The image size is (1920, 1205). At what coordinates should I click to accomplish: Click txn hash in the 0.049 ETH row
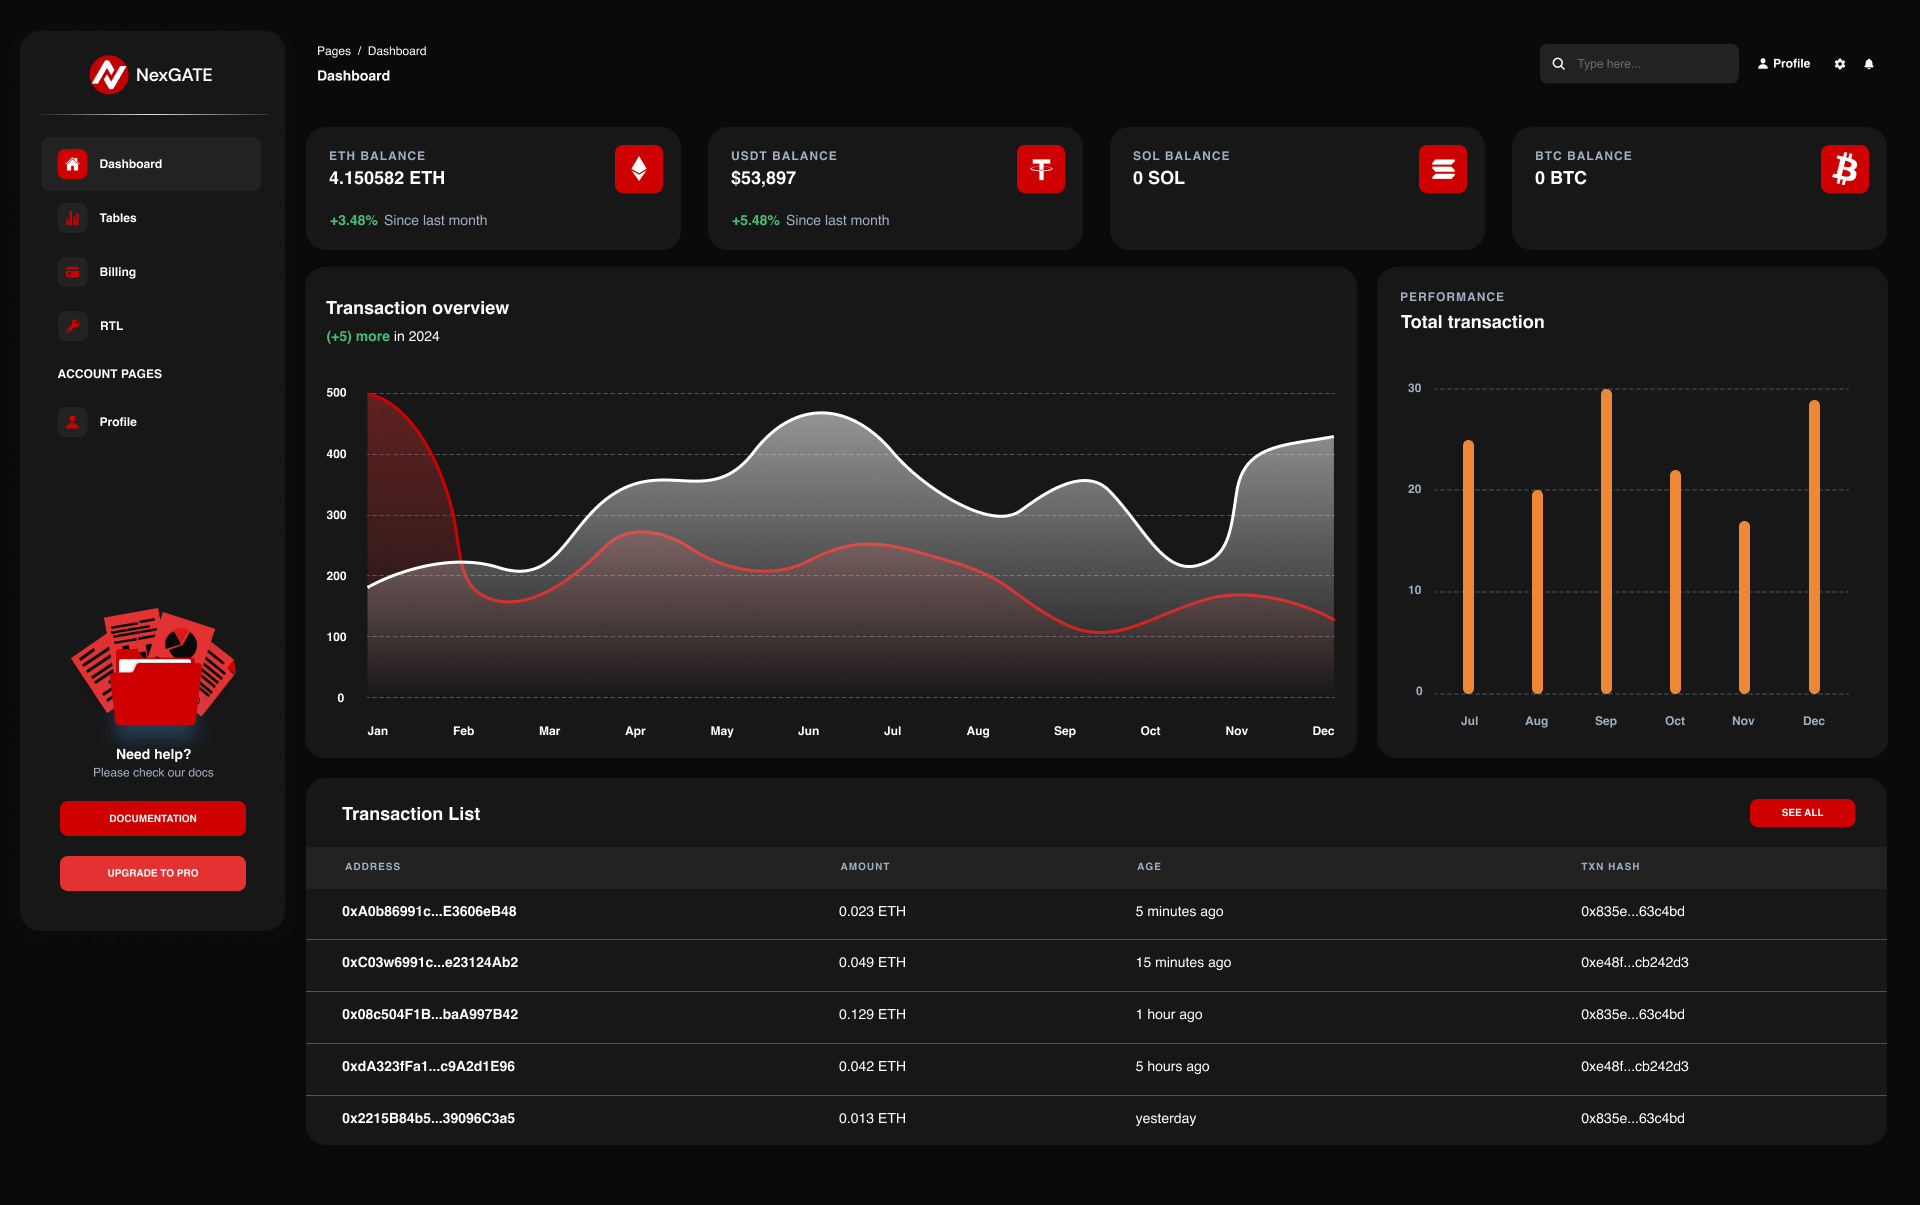[x=1635, y=962]
